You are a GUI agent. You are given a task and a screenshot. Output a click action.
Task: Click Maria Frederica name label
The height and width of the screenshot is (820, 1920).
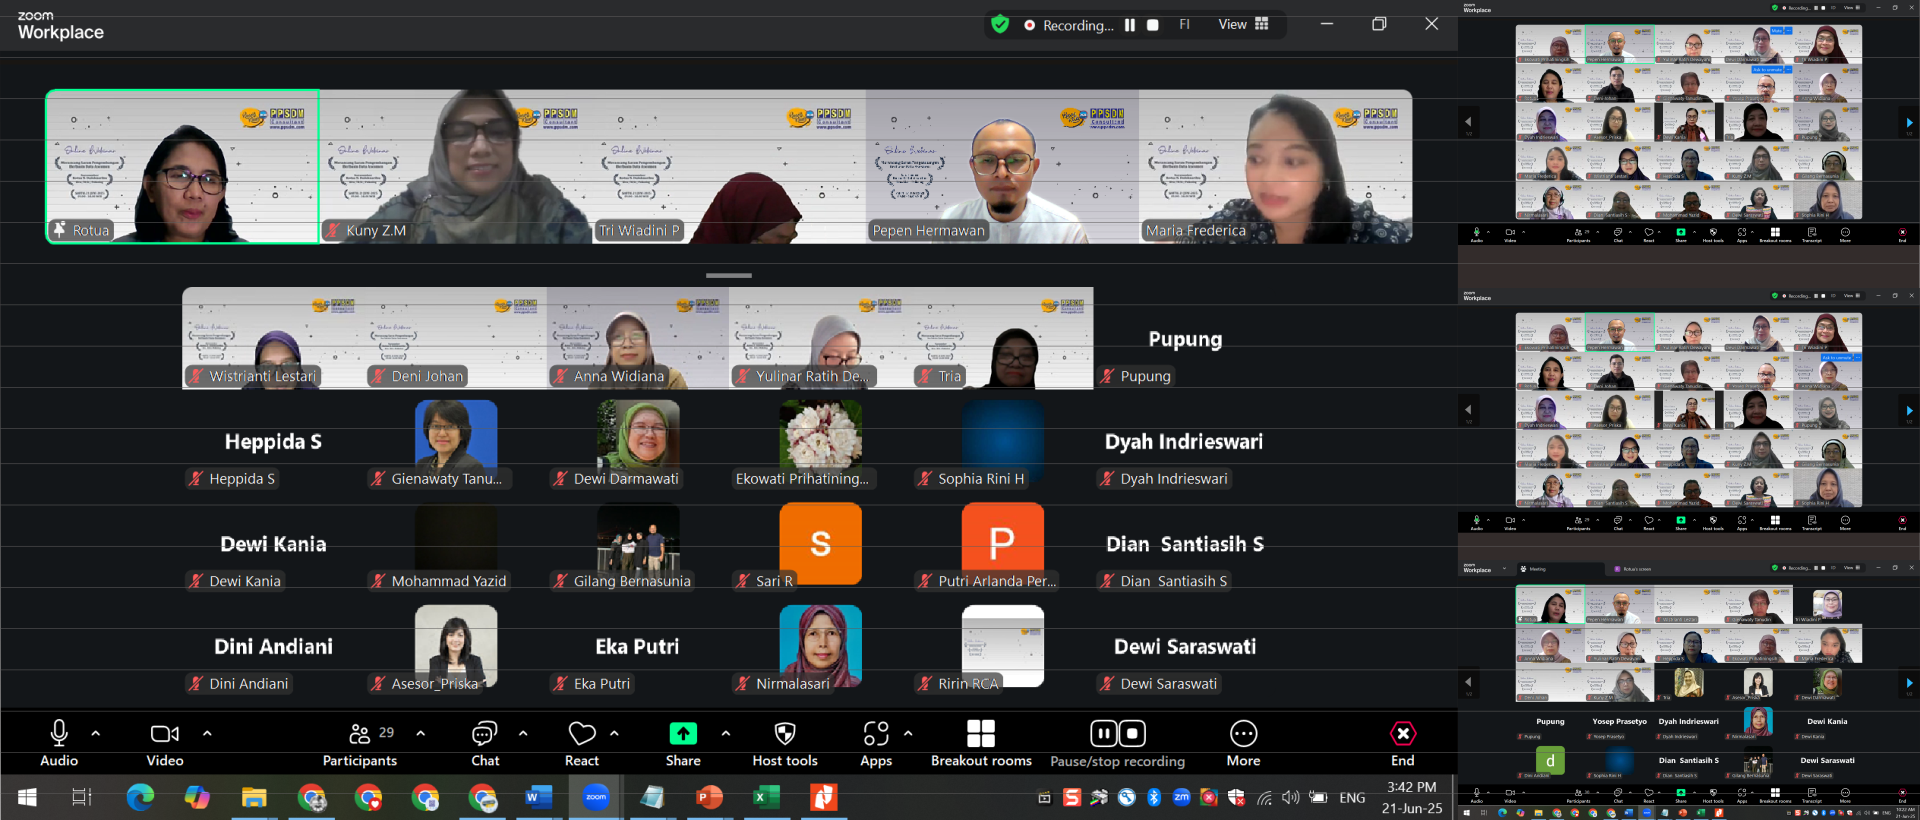[1196, 230]
